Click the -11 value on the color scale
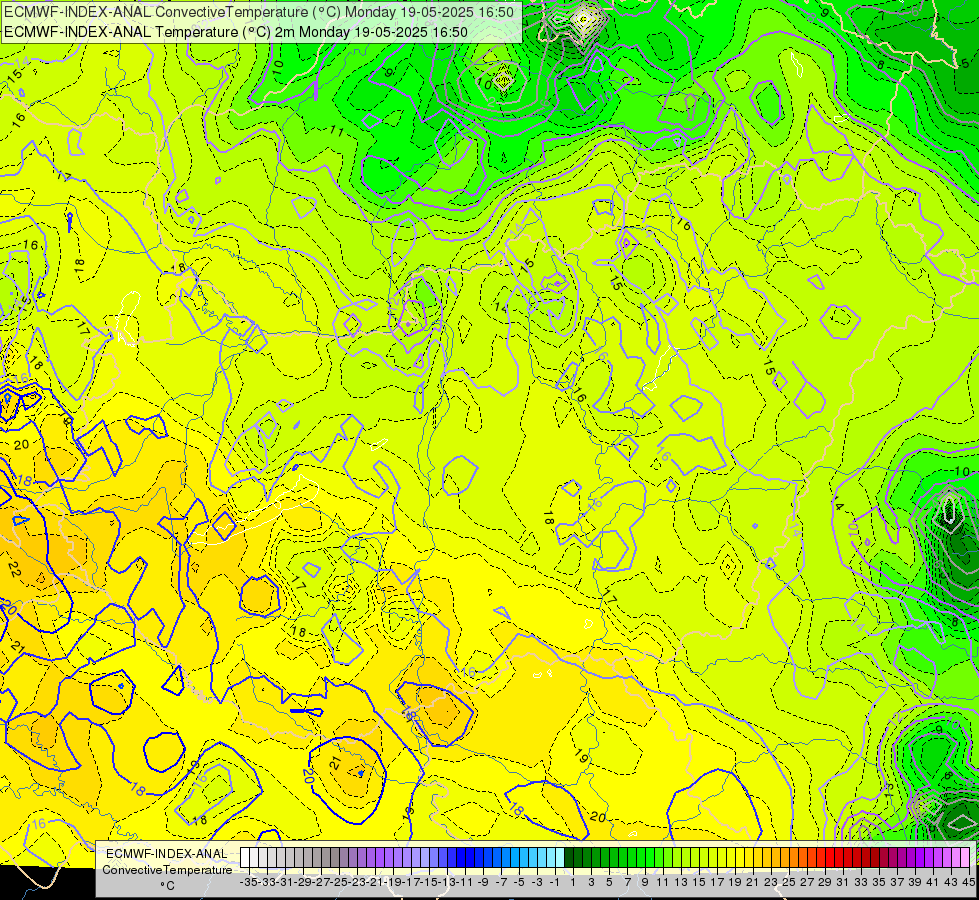 [465, 882]
